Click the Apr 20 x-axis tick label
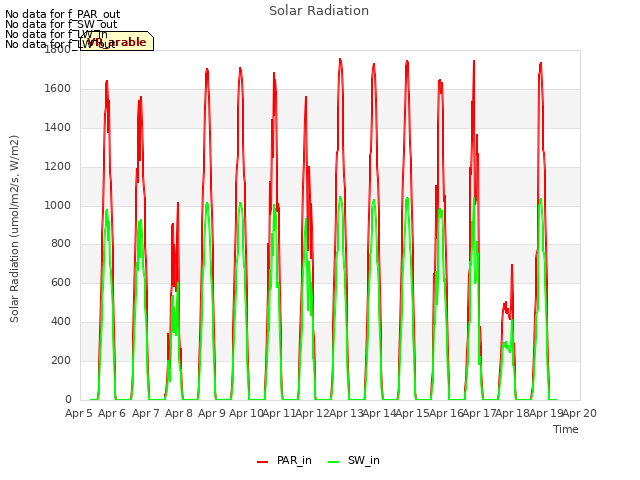 tap(580, 413)
